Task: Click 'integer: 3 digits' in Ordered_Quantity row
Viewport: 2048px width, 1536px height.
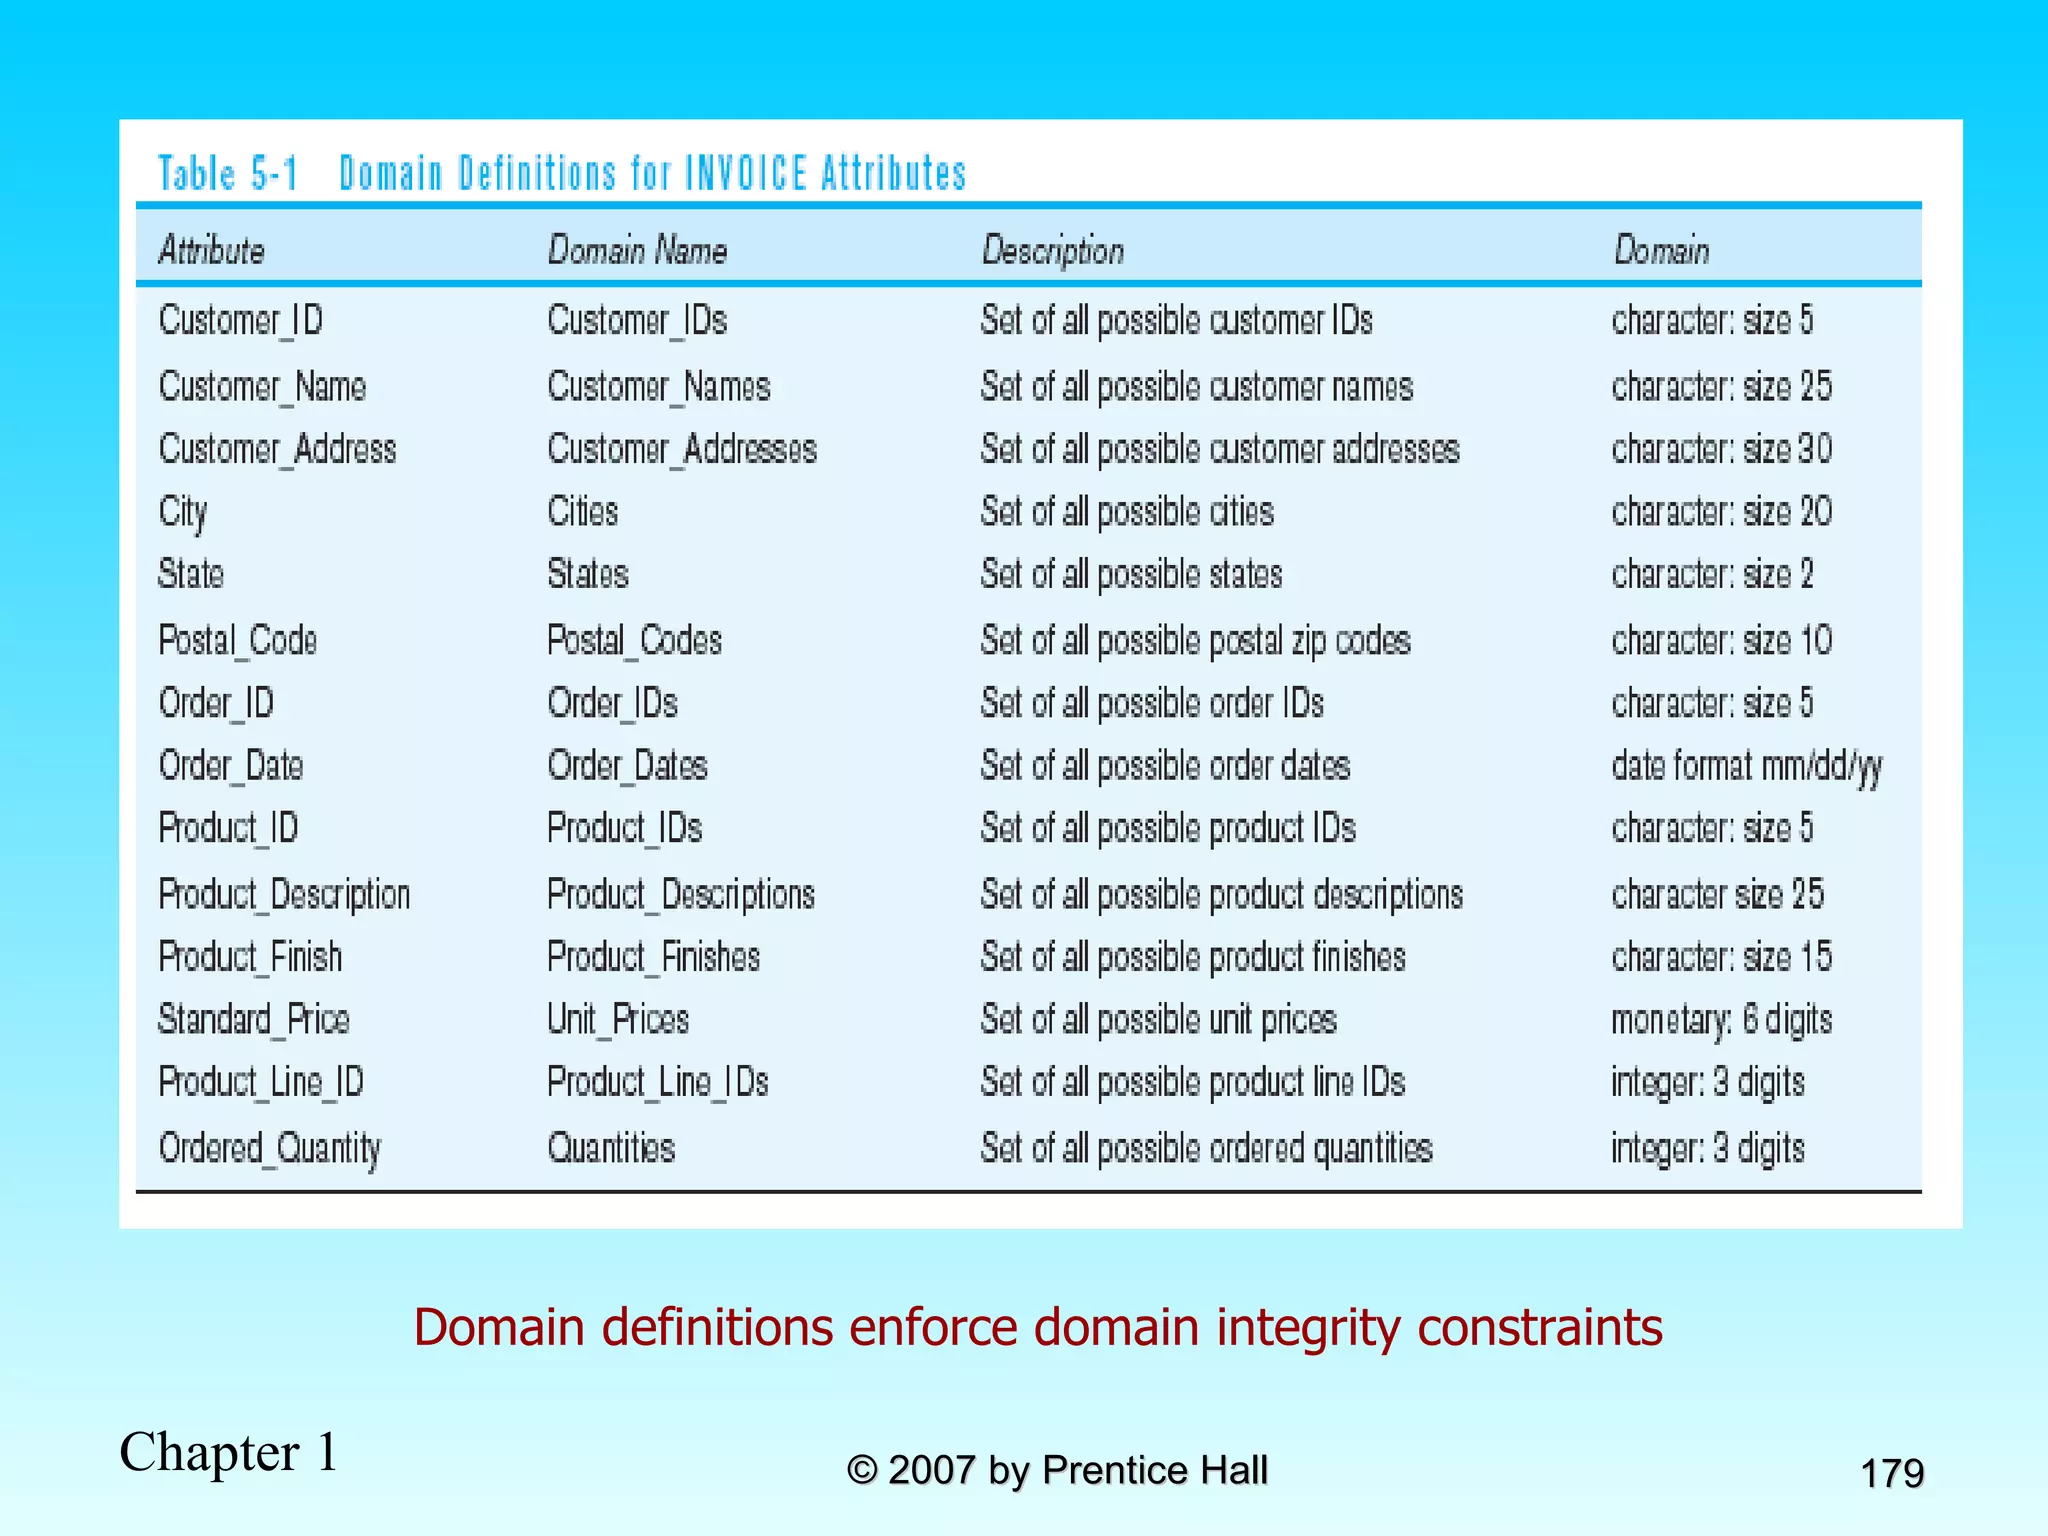Action: click(1708, 1149)
